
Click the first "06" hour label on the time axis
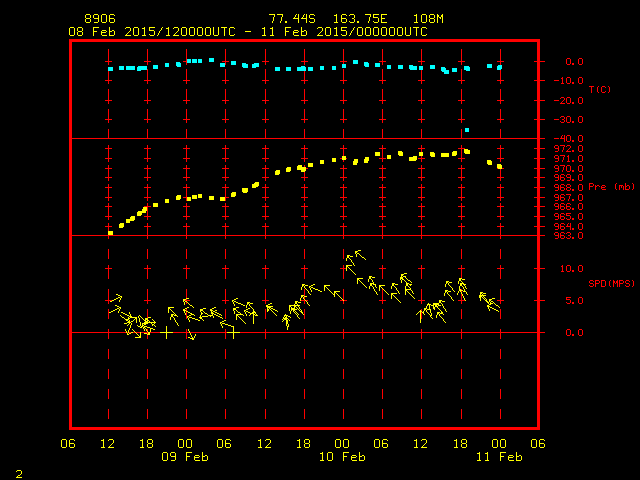(x=68, y=444)
